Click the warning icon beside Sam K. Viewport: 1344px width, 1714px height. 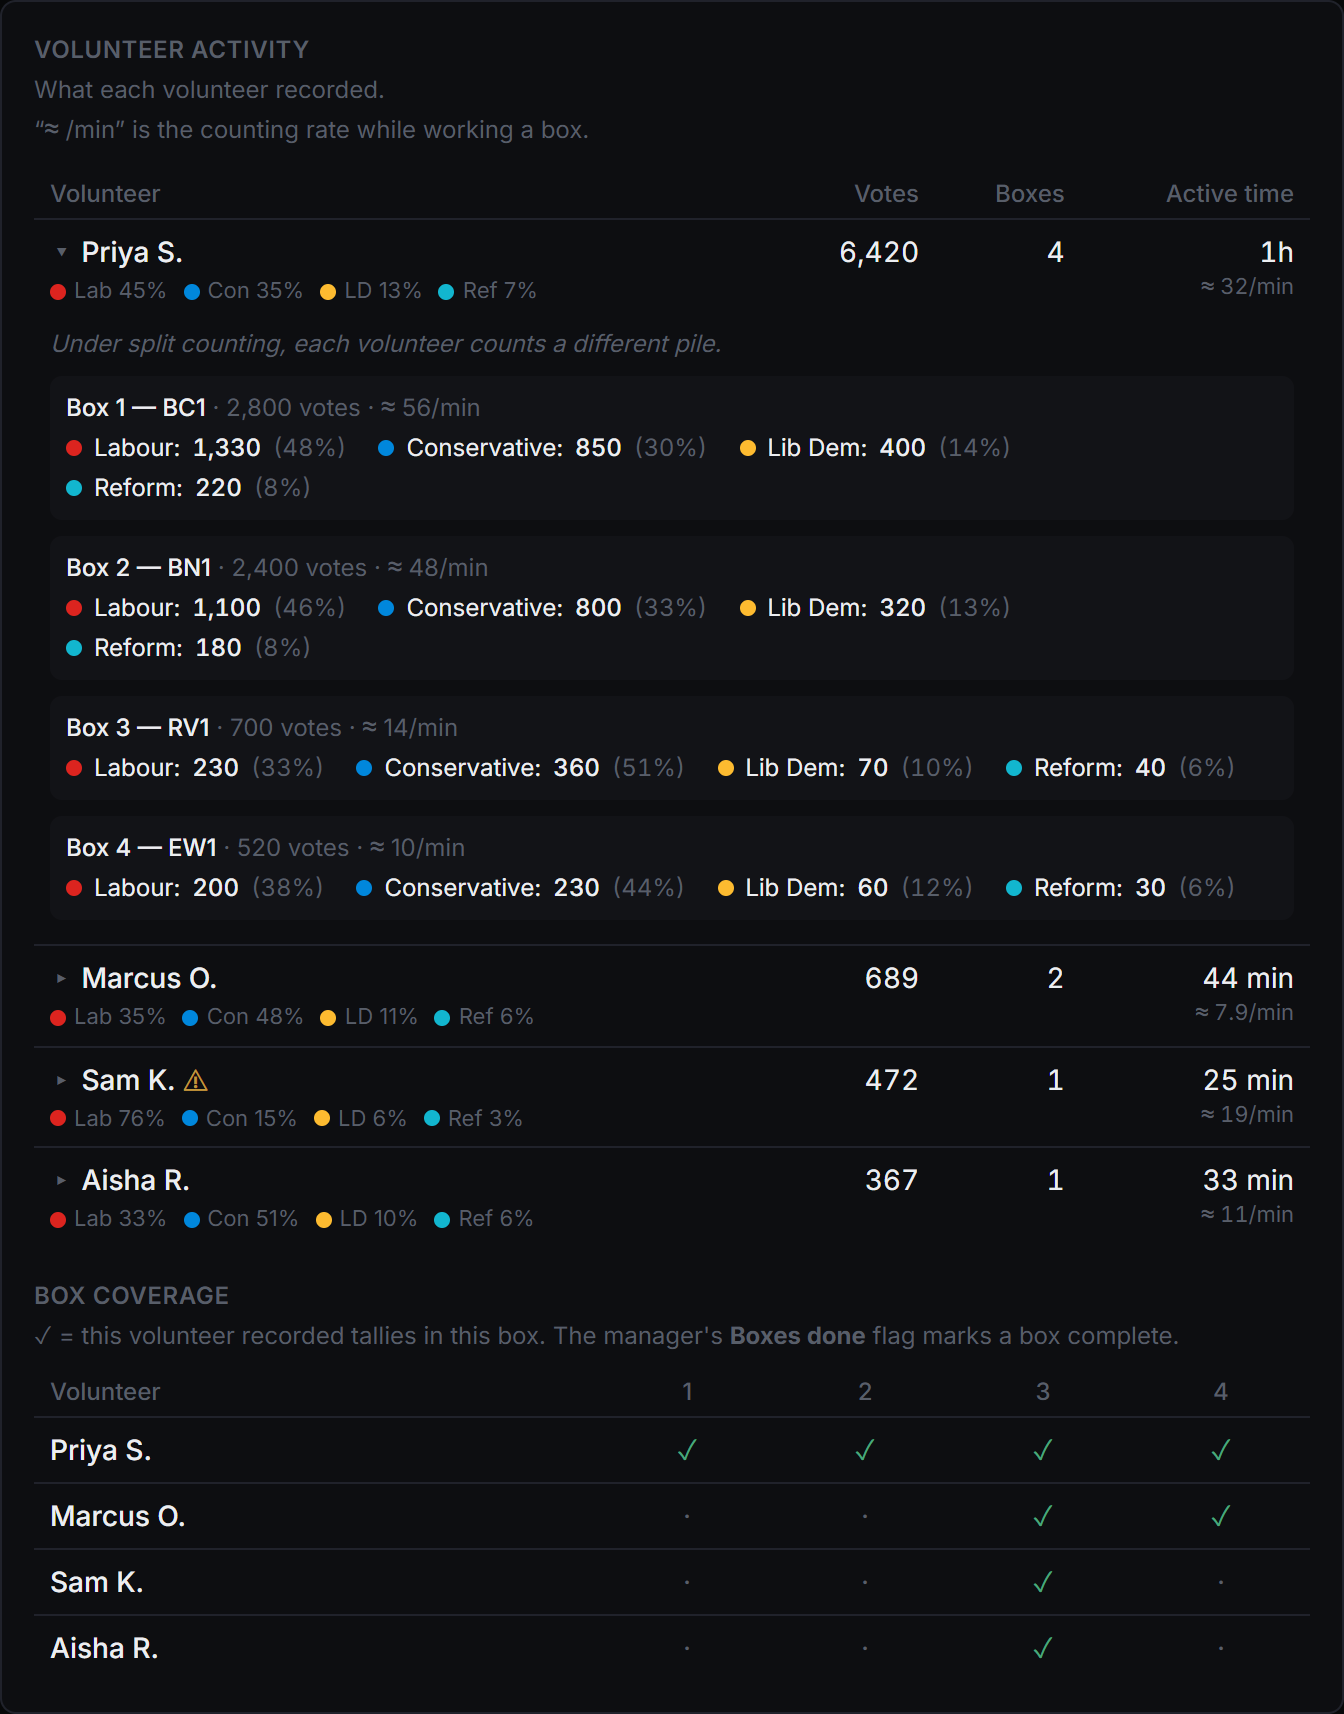[196, 1080]
